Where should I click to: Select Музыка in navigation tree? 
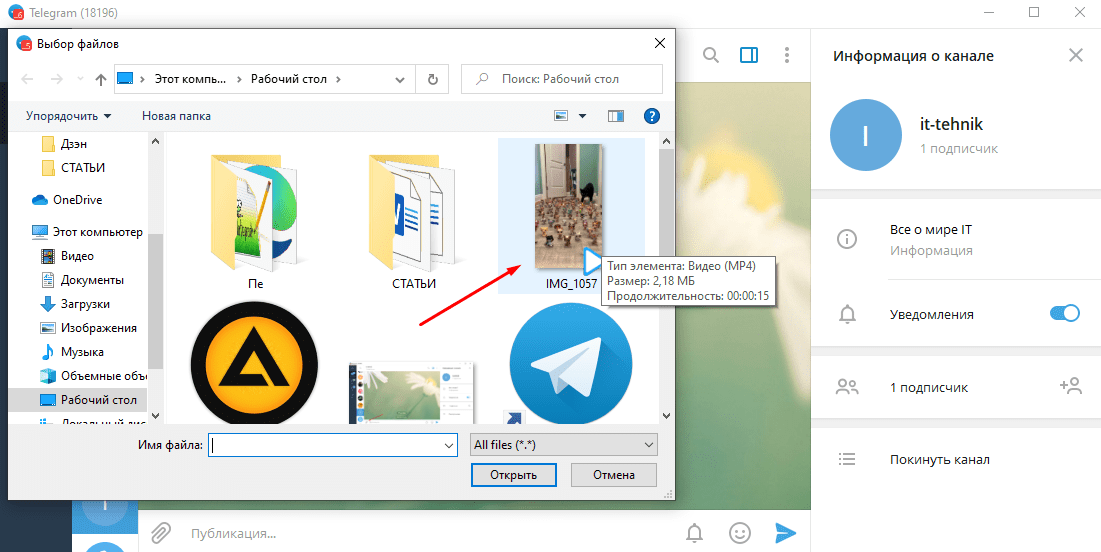tap(82, 352)
